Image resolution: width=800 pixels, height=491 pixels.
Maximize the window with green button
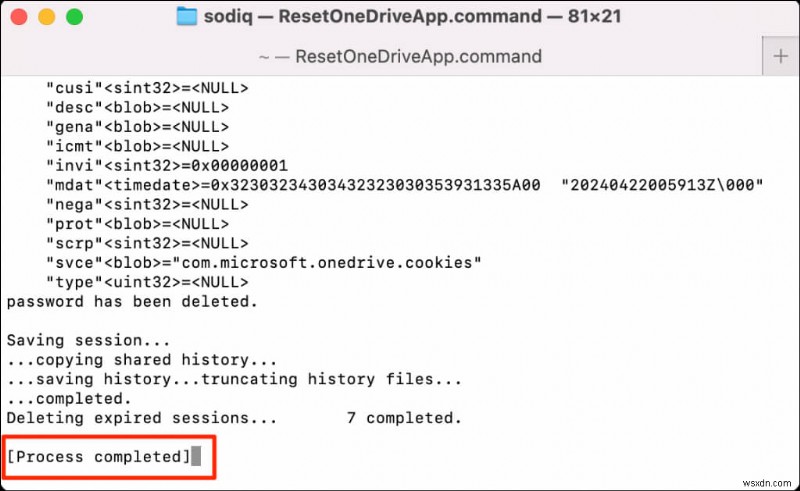(x=74, y=17)
